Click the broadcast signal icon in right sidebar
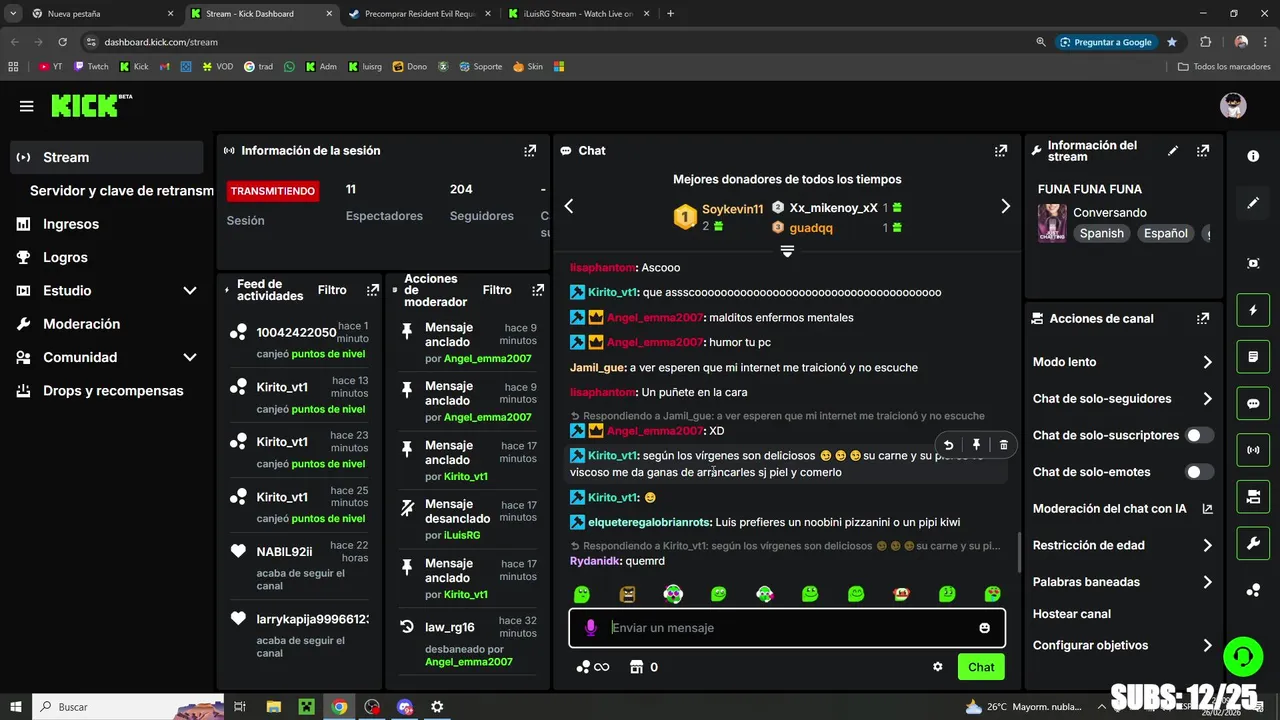The height and width of the screenshot is (720, 1280). coord(1253,450)
